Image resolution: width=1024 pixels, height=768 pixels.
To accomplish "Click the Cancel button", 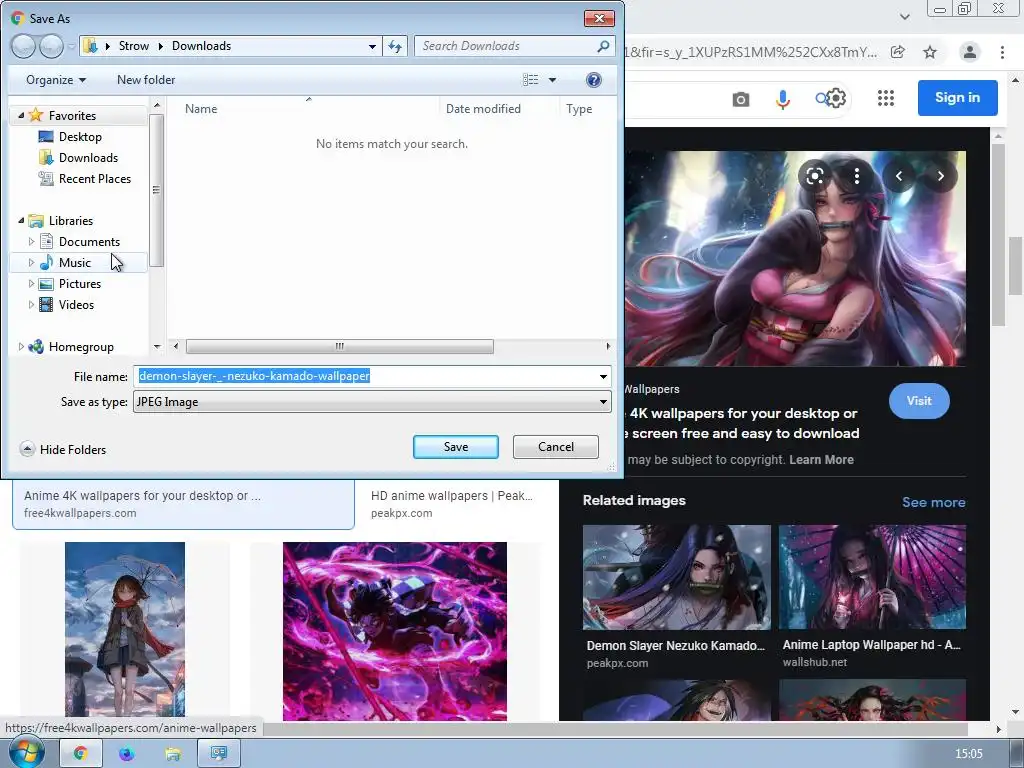I will (x=556, y=447).
